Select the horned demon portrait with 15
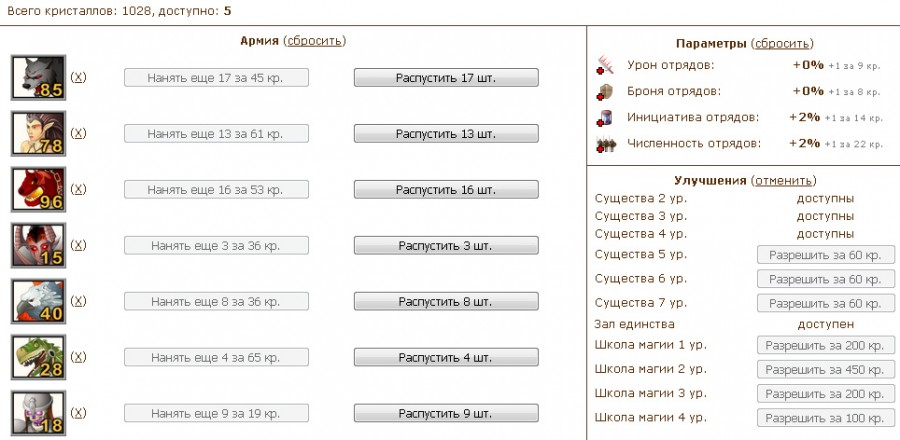 click(x=38, y=246)
